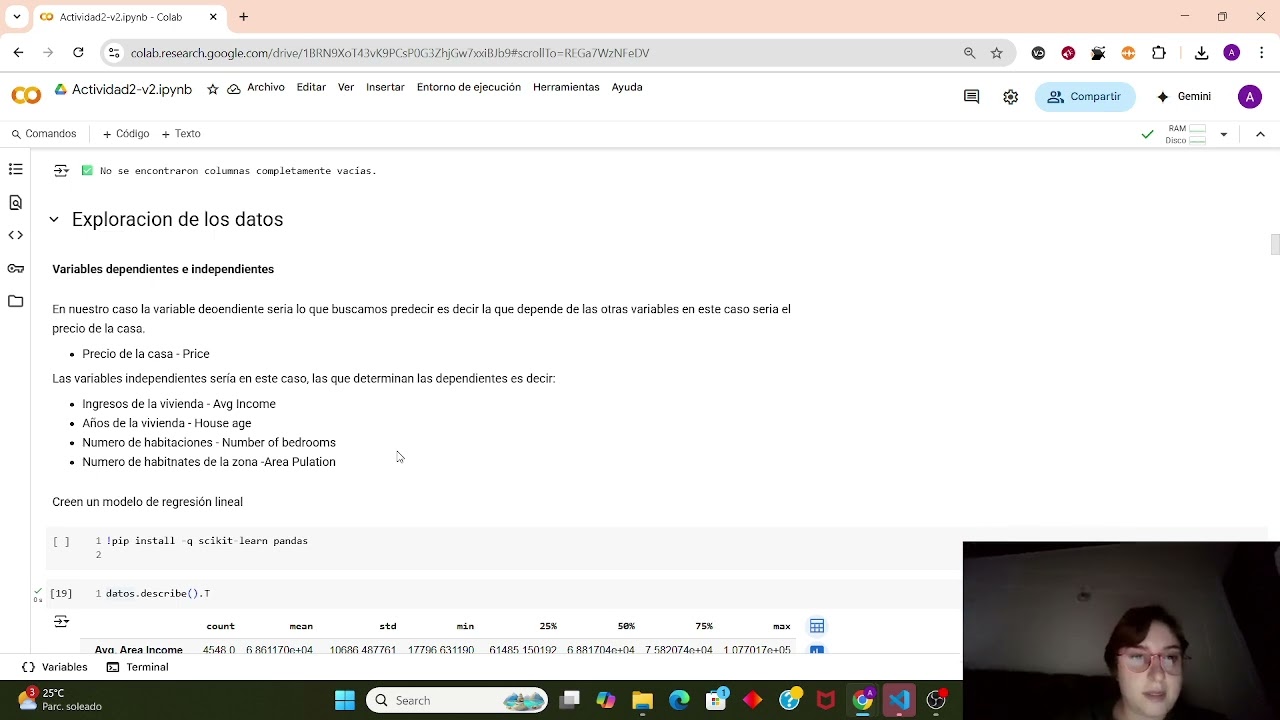1280x720 pixels.
Task: Open the Entorno de ejecución menu
Action: click(x=469, y=87)
